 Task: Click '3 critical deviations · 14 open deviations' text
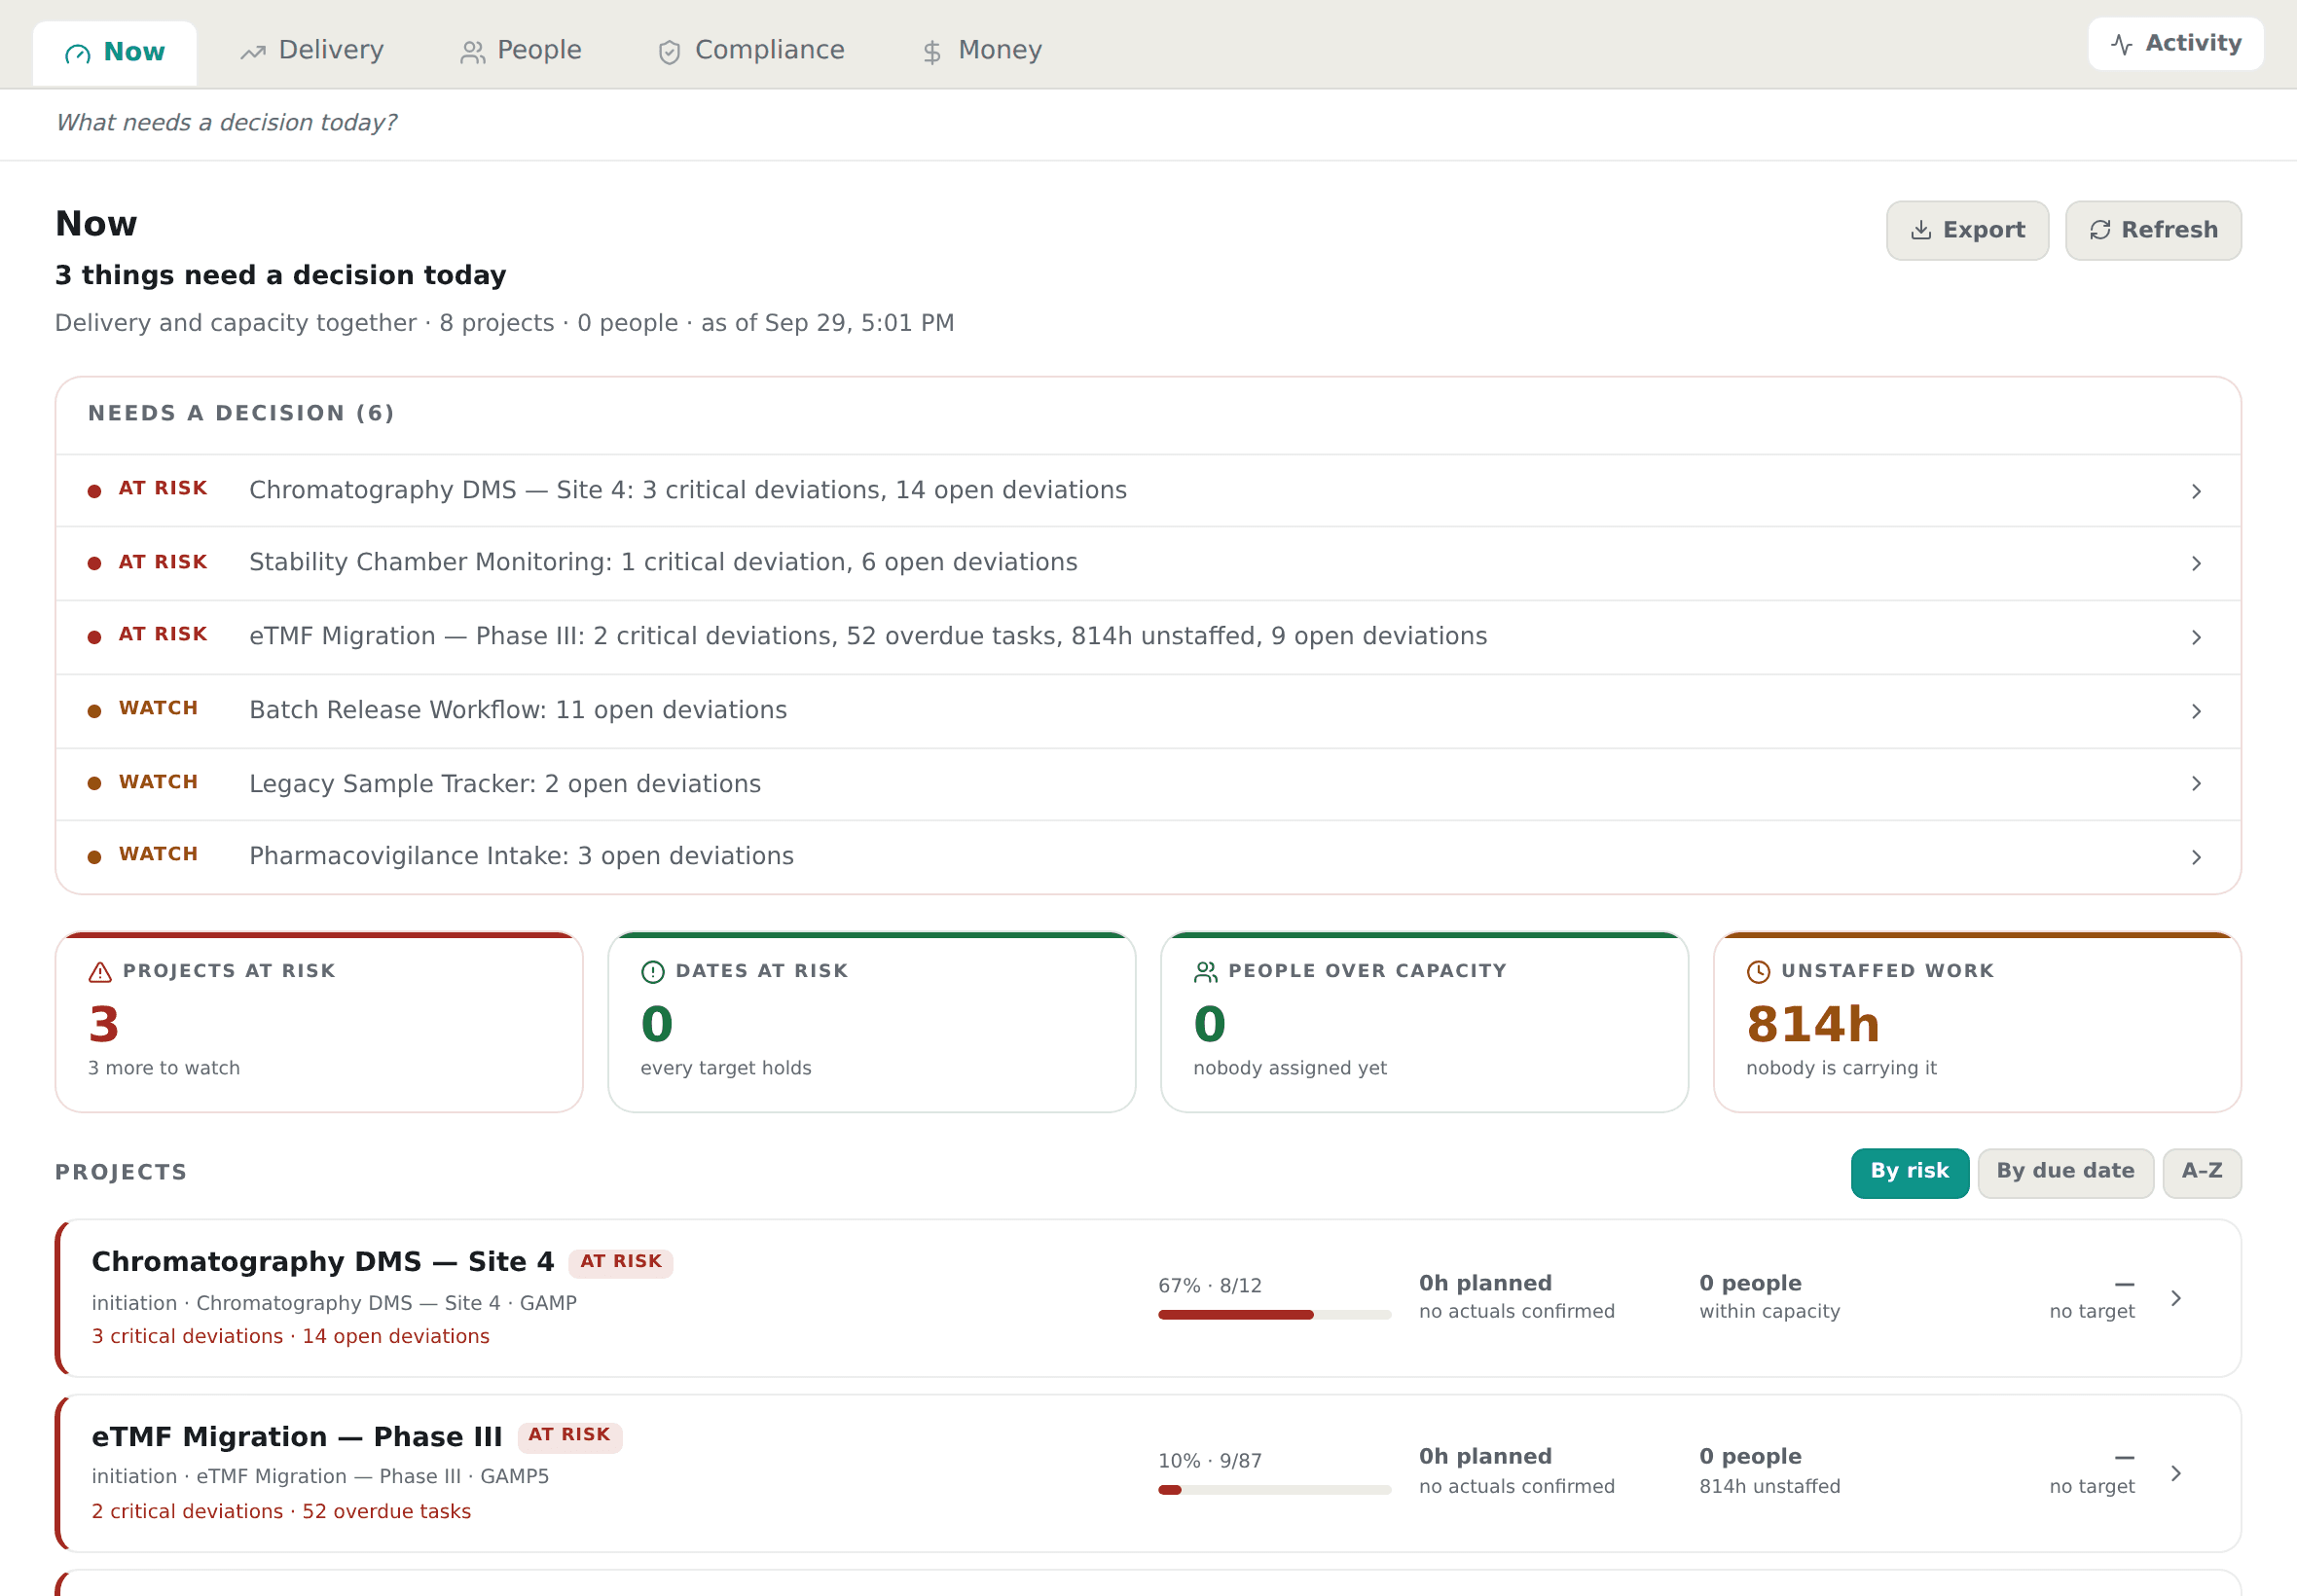(290, 1337)
